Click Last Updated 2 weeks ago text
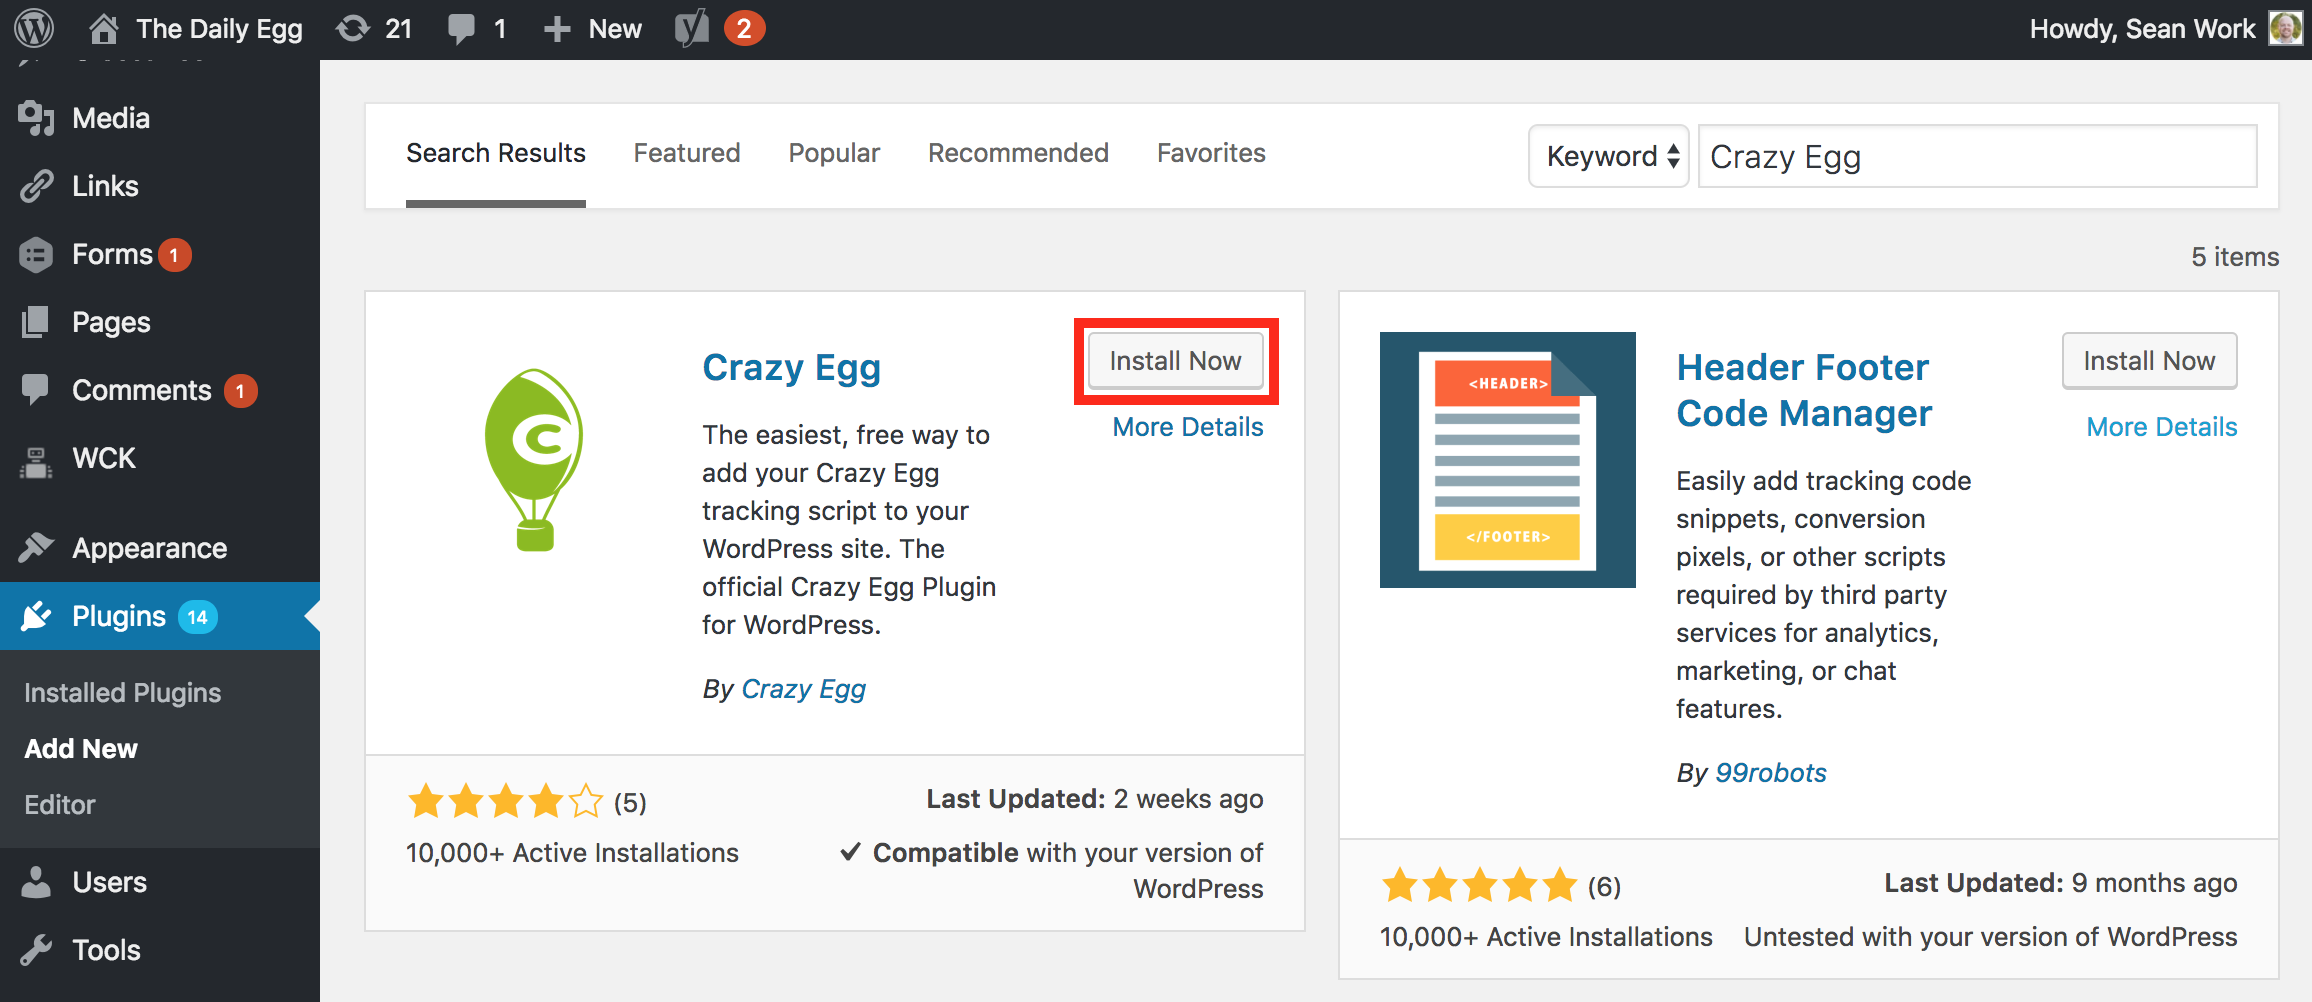Image resolution: width=2312 pixels, height=1002 pixels. coord(1095,799)
